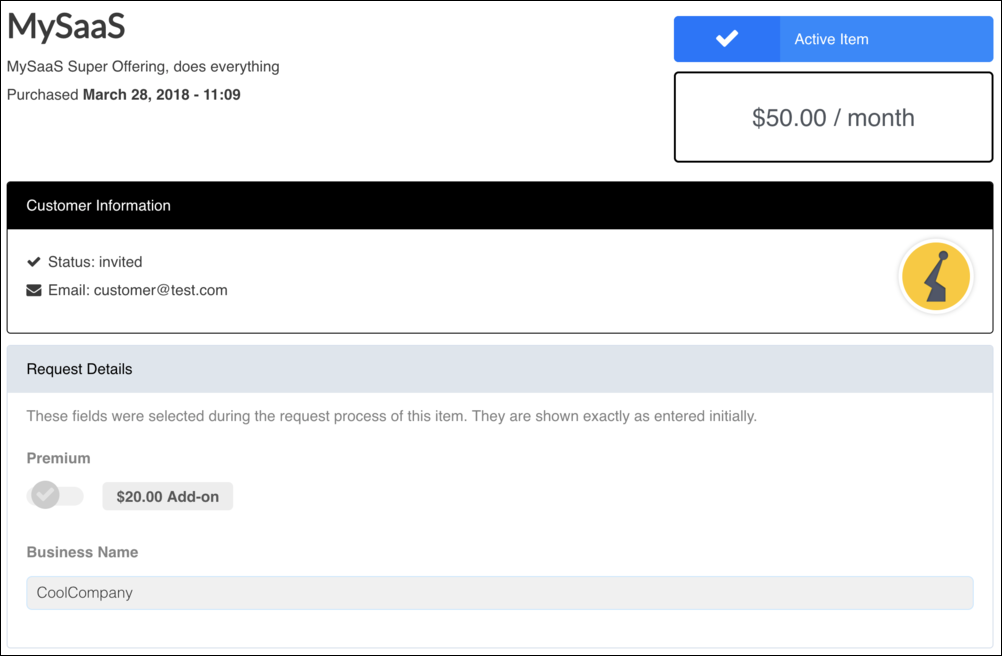This screenshot has width=1002, height=656.
Task: Click the MySaaS title heading
Action: pyautogui.click(x=66, y=27)
